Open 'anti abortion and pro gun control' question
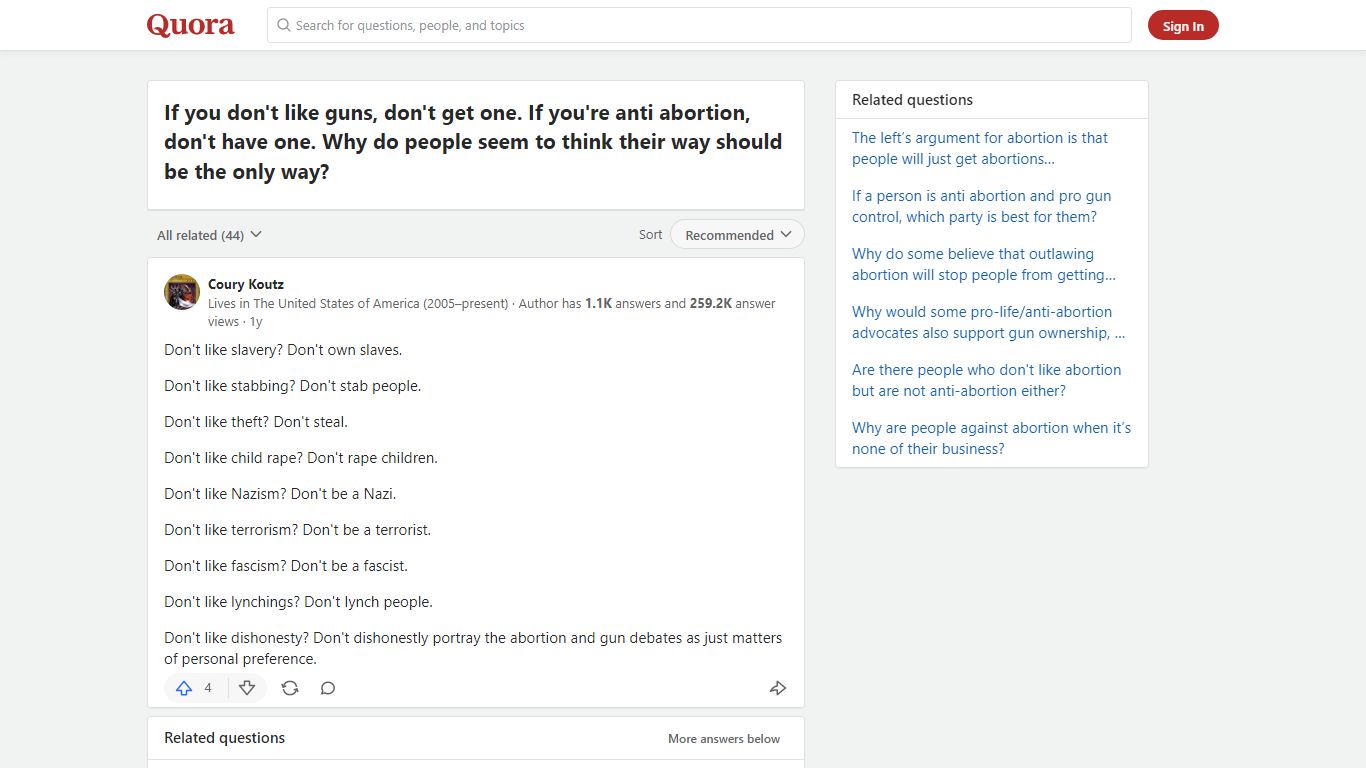 [982, 206]
